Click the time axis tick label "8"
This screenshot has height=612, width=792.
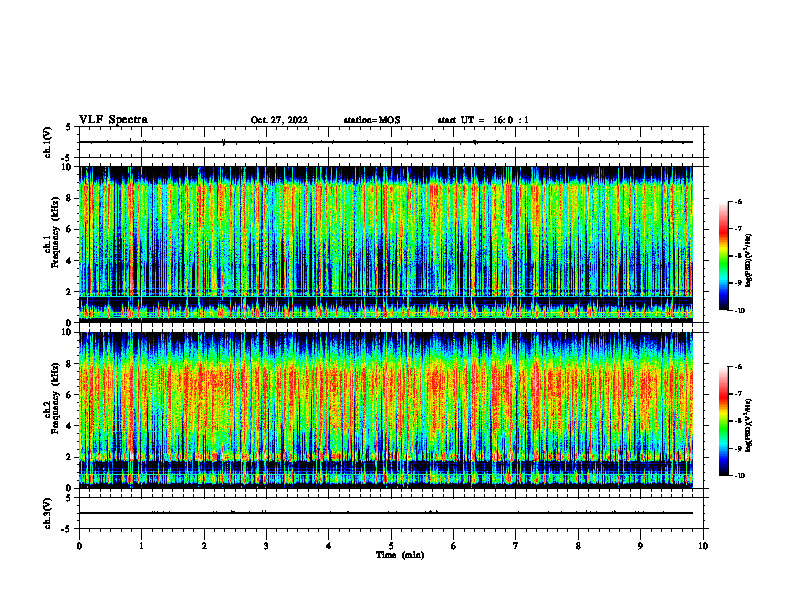pos(578,546)
